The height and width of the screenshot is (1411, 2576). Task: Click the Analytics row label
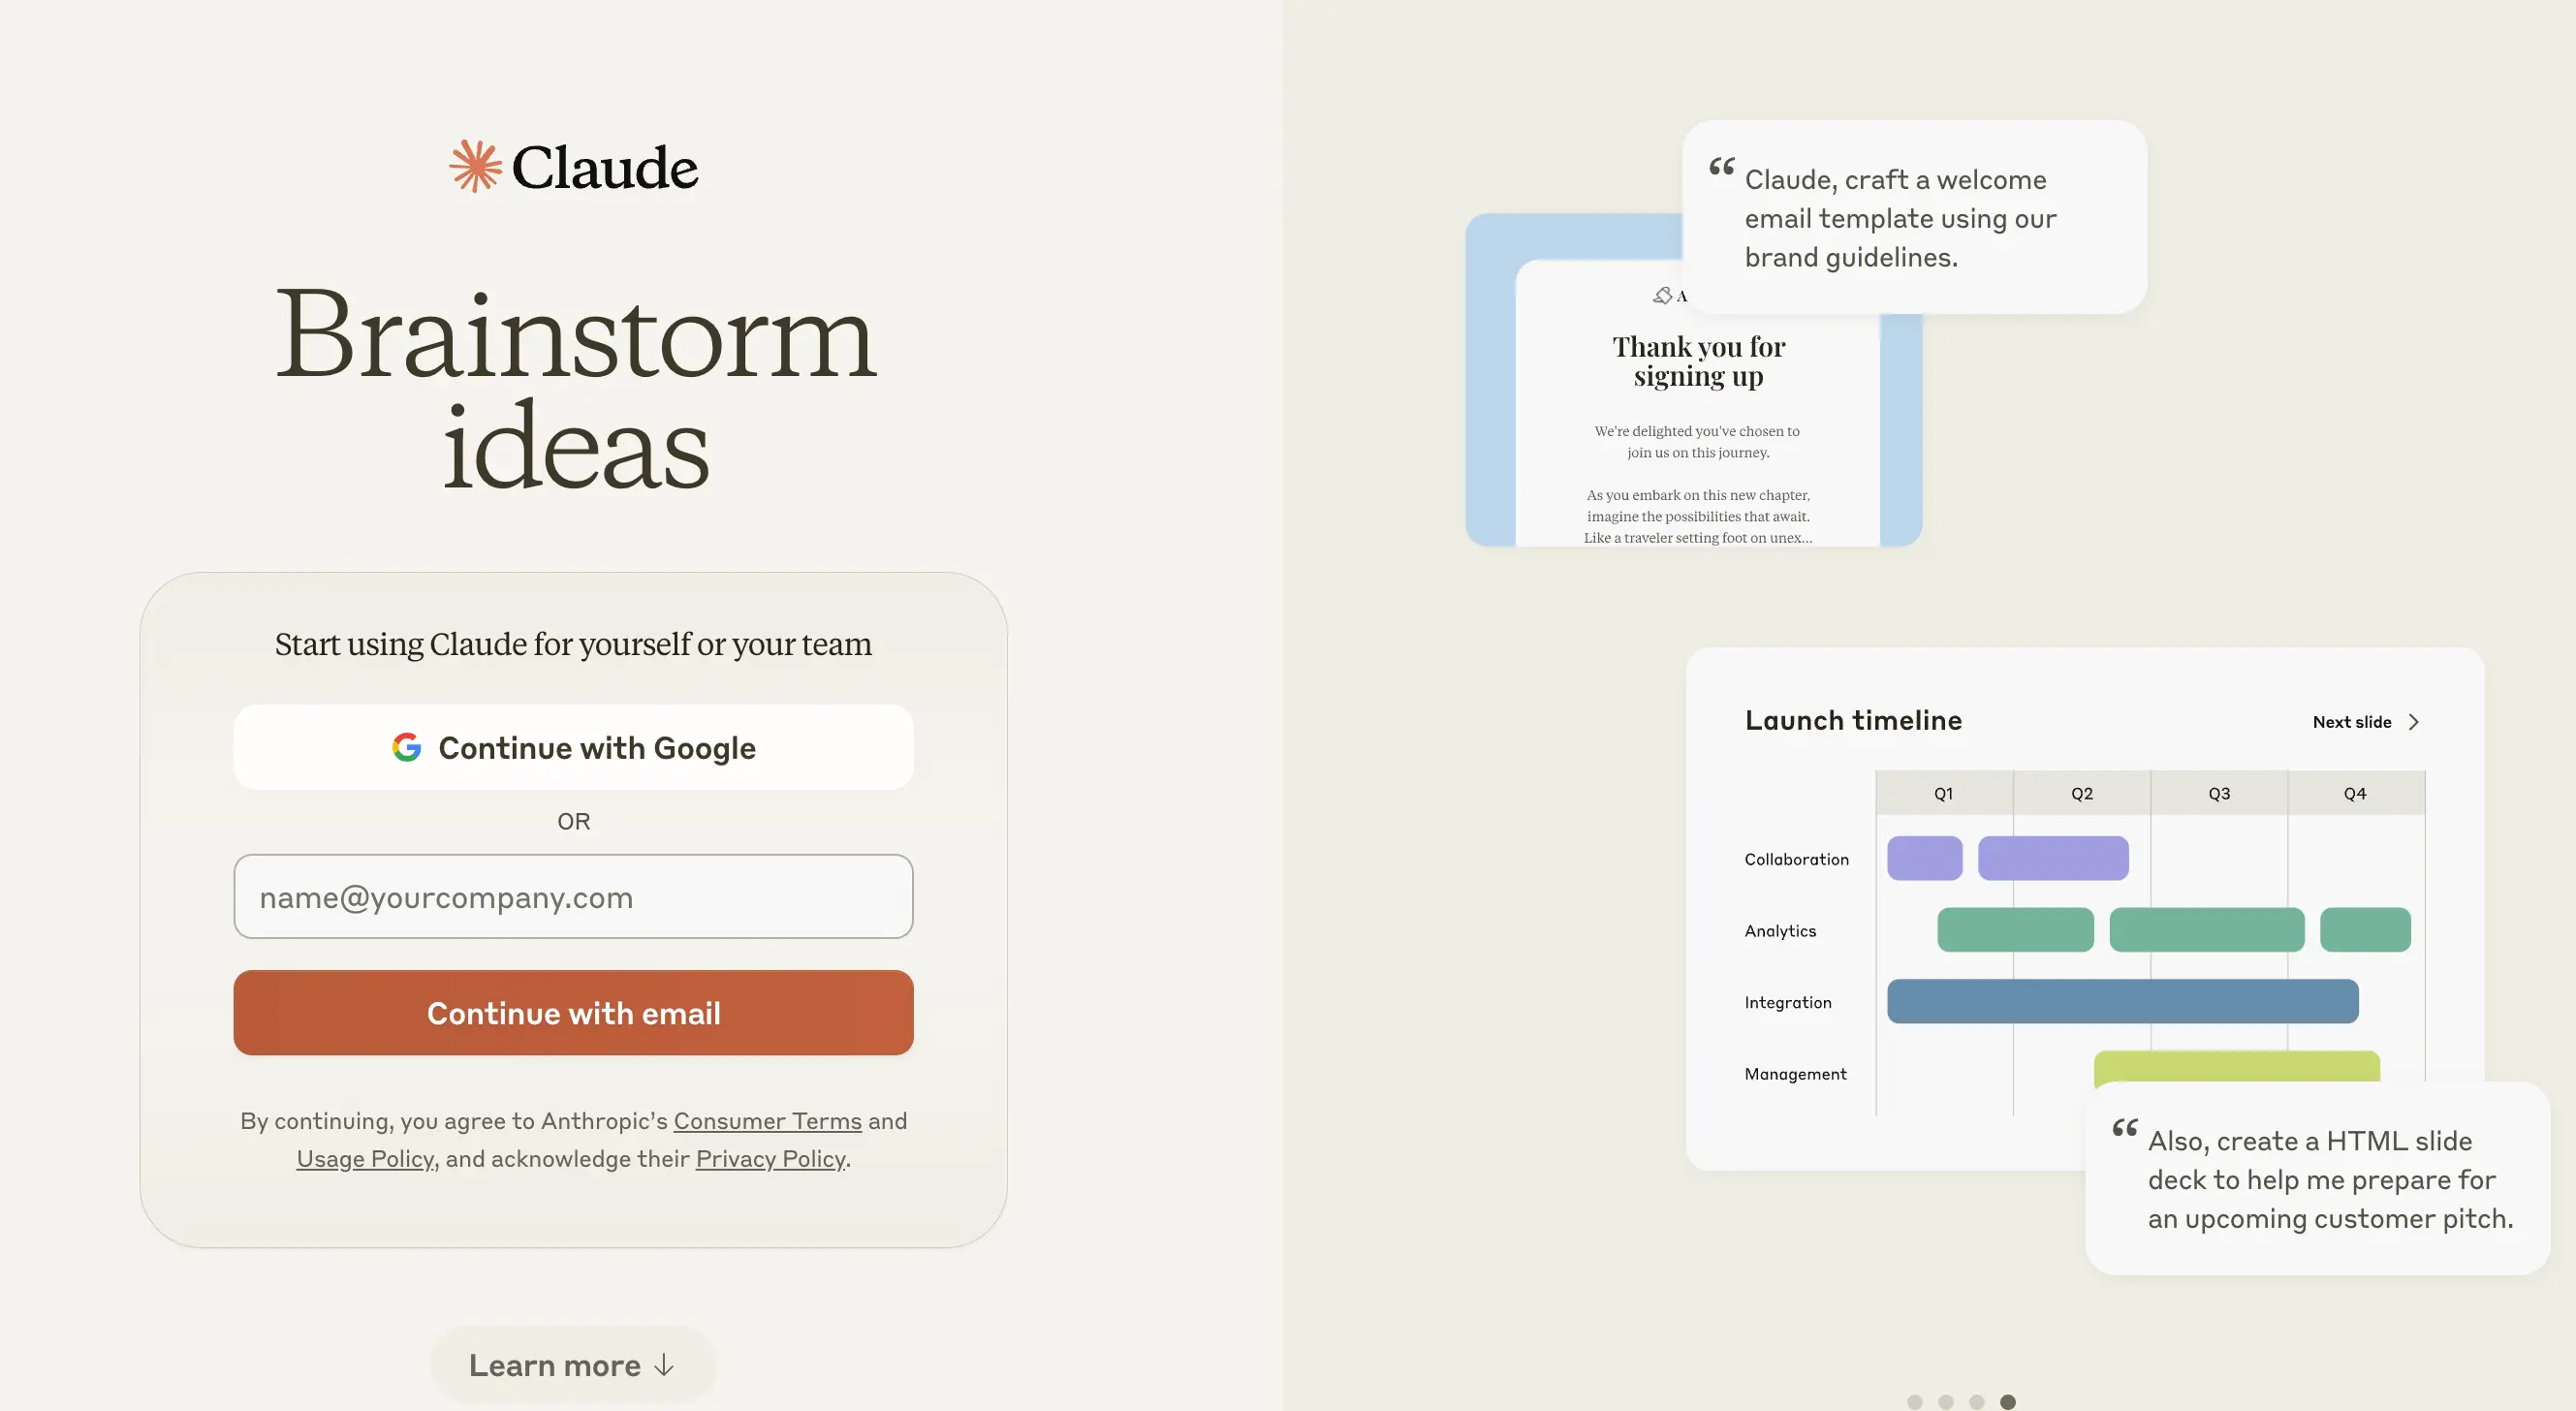pyautogui.click(x=1780, y=931)
